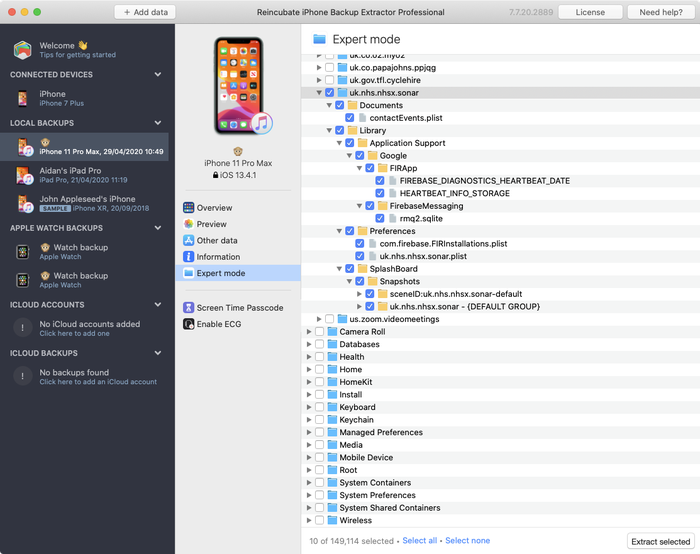Click the Overview grid icon
Viewport: 700px width, 554px height.
[188, 208]
